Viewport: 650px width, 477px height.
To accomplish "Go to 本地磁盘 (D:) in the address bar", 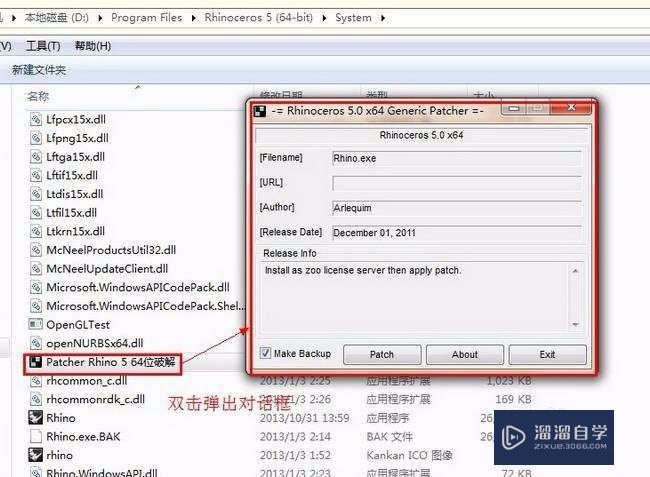I will [x=56, y=18].
